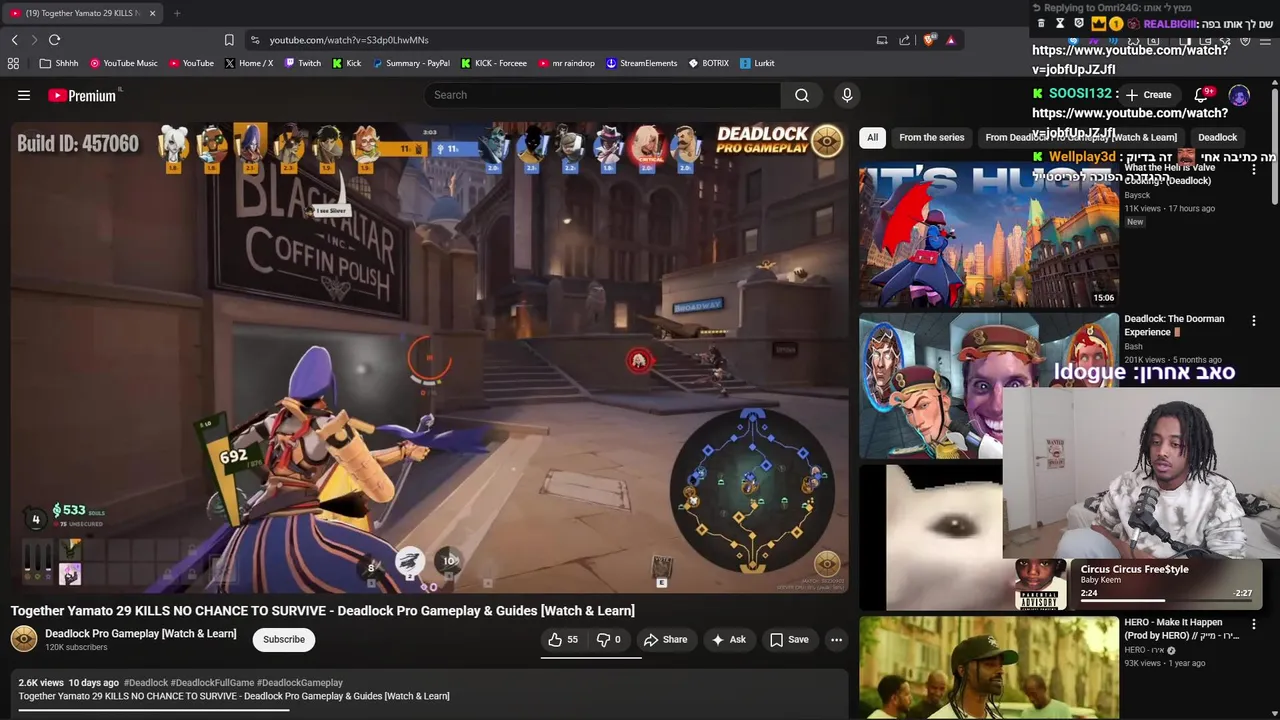Open options menu for HERO Make It Happen

(x=1253, y=624)
